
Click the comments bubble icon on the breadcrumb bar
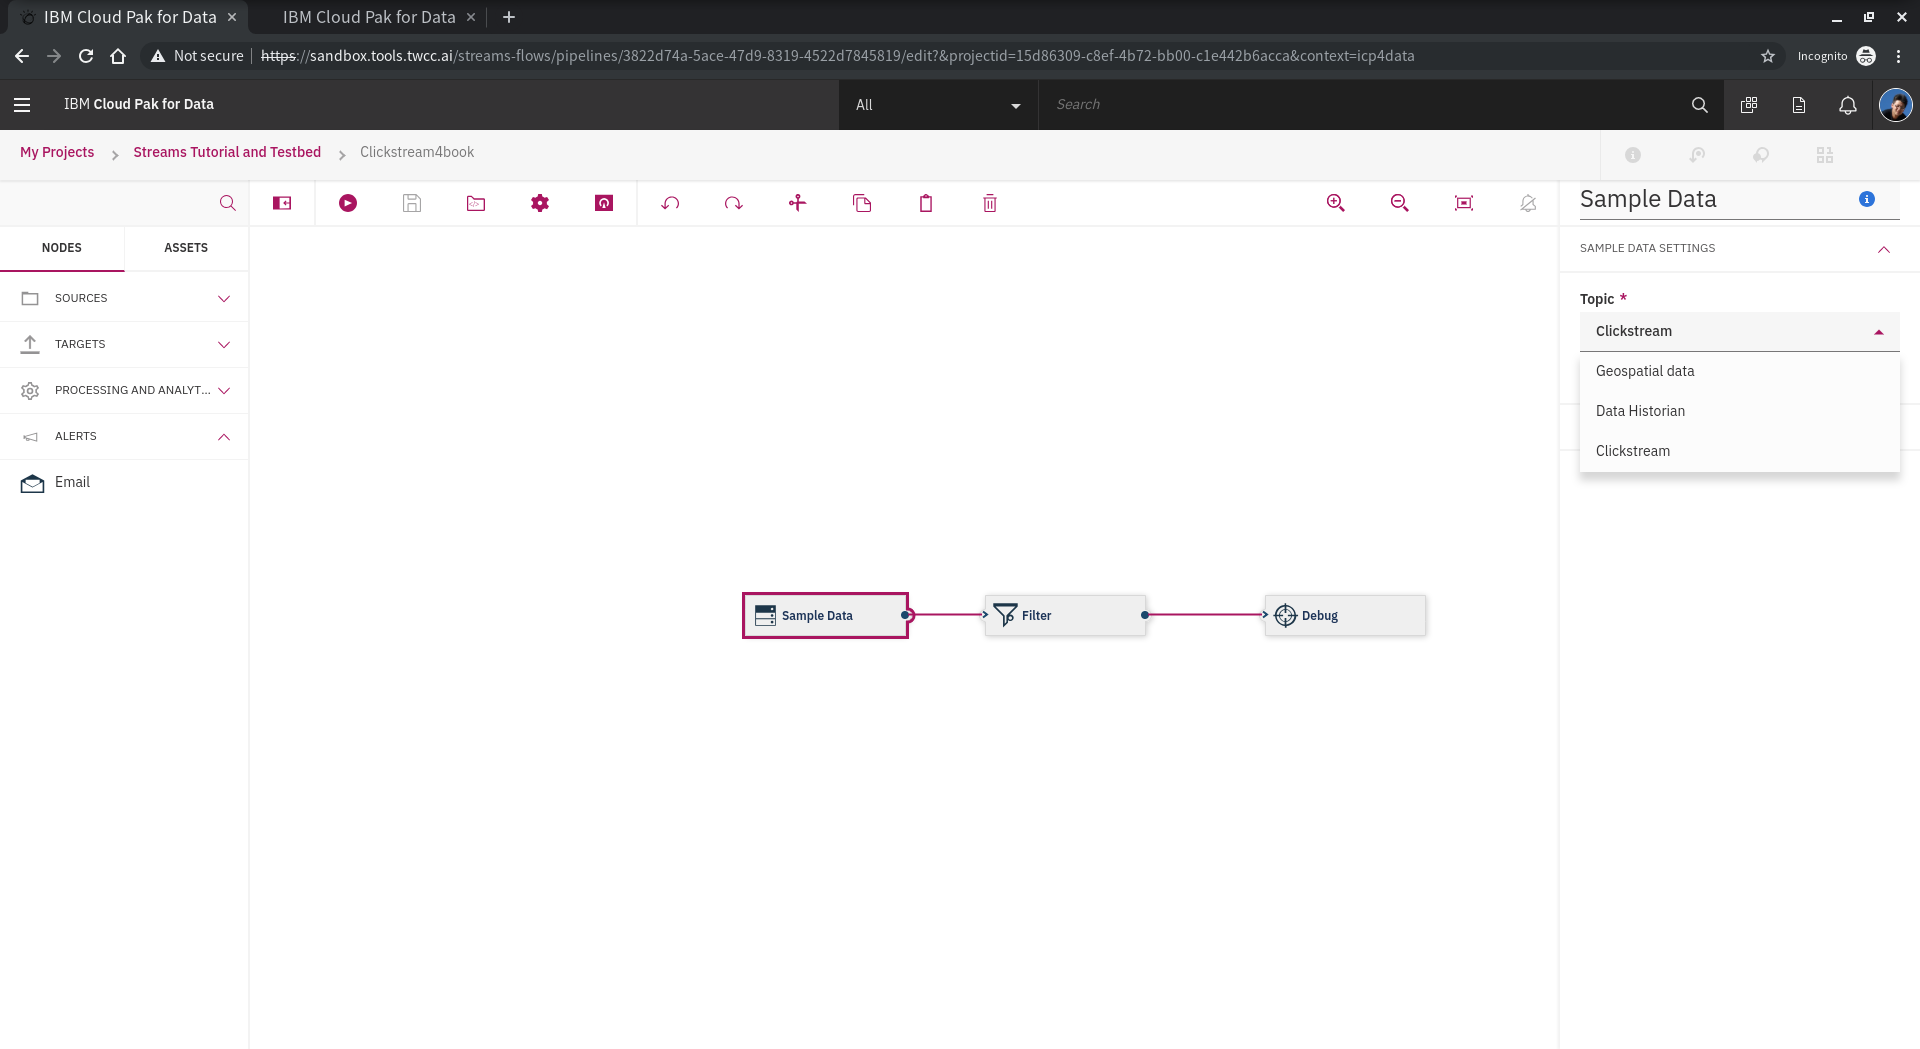click(1761, 155)
